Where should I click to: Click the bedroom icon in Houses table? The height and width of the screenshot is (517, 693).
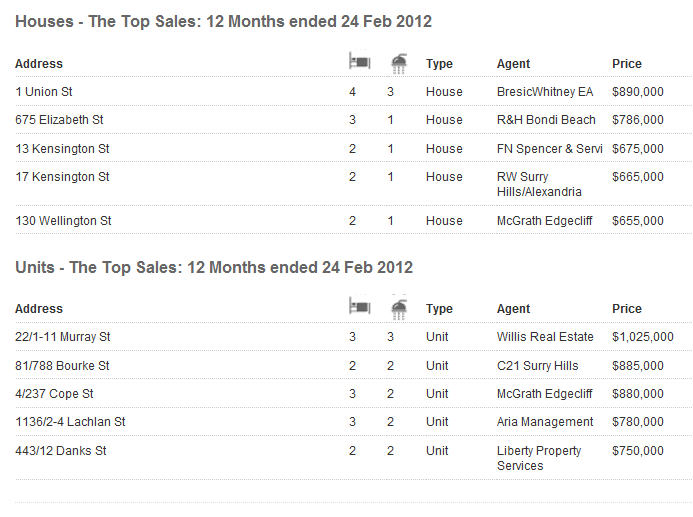360,61
